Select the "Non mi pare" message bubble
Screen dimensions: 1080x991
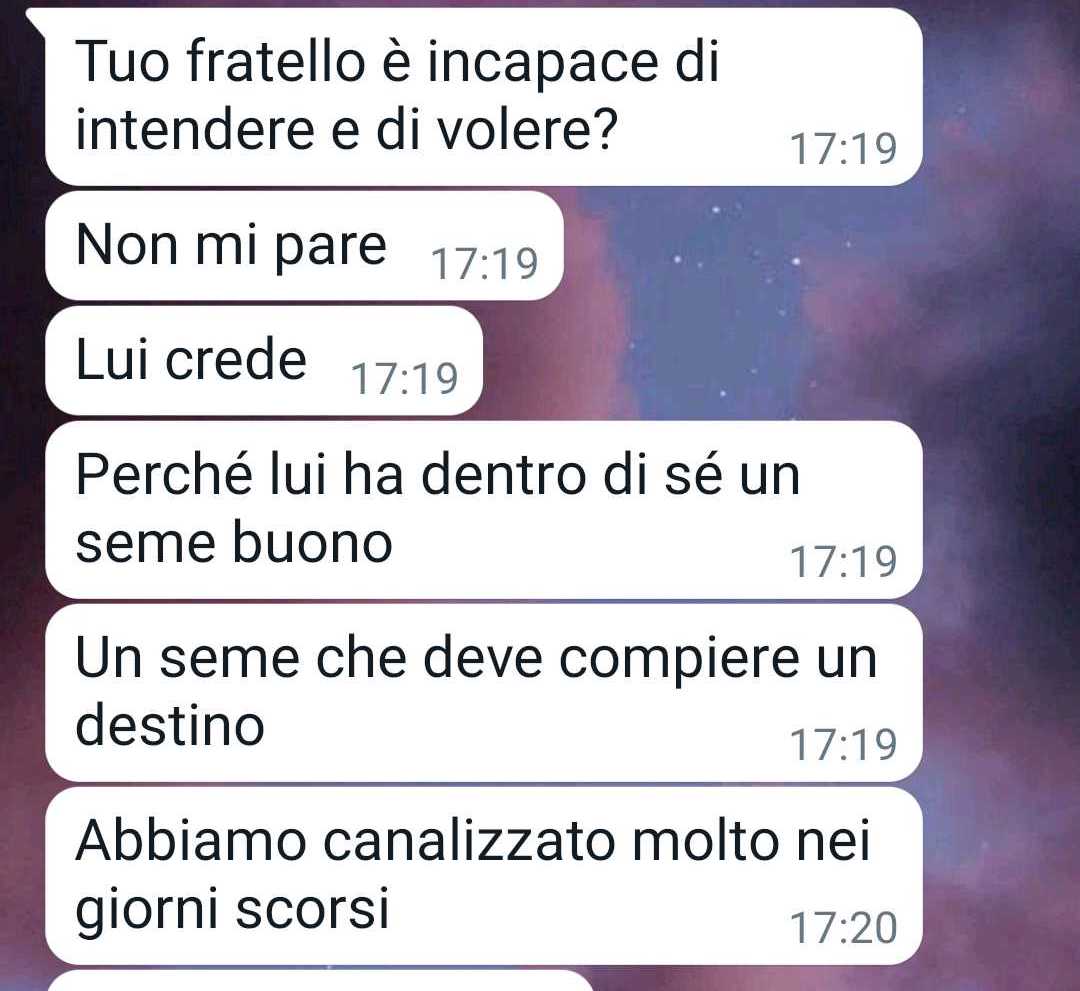pos(304,246)
